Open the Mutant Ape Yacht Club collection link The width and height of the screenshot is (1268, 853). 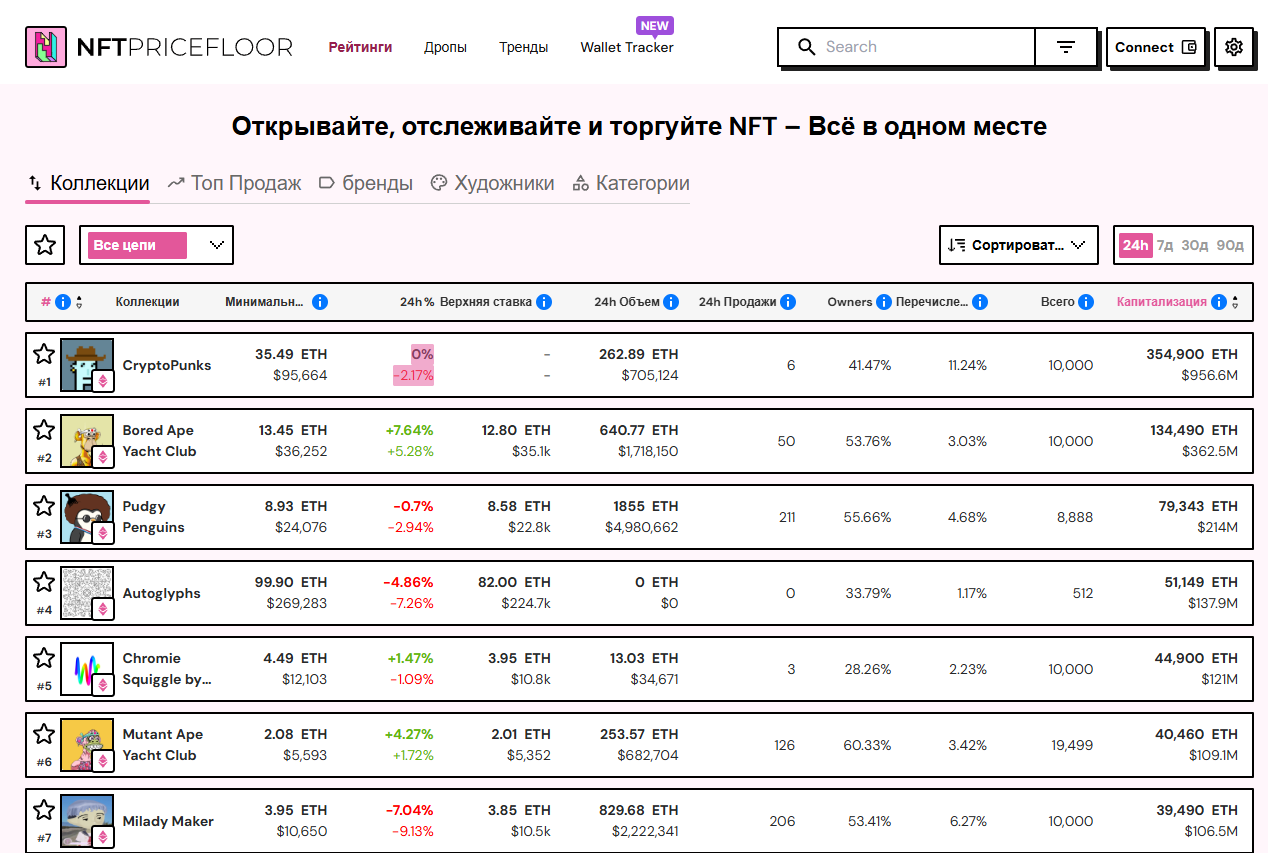point(162,745)
